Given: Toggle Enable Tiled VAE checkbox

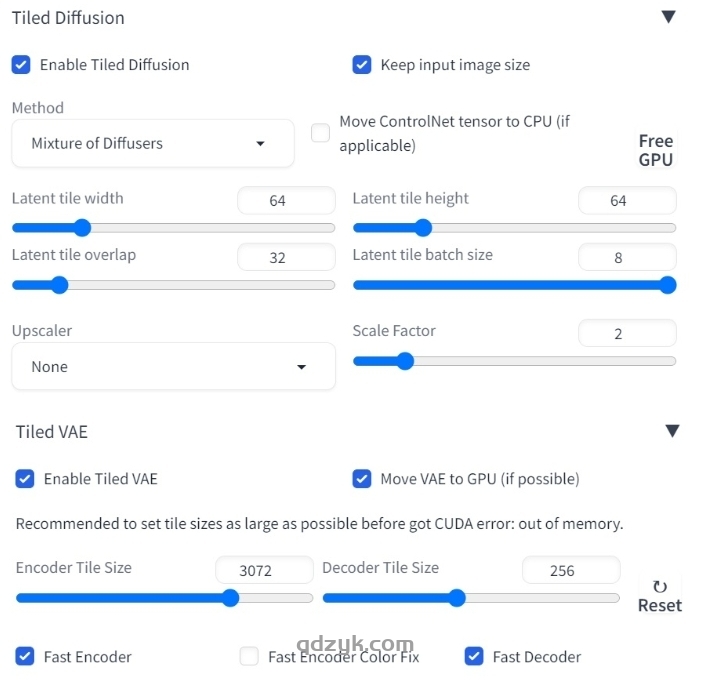Looking at the screenshot, I should click(x=25, y=479).
